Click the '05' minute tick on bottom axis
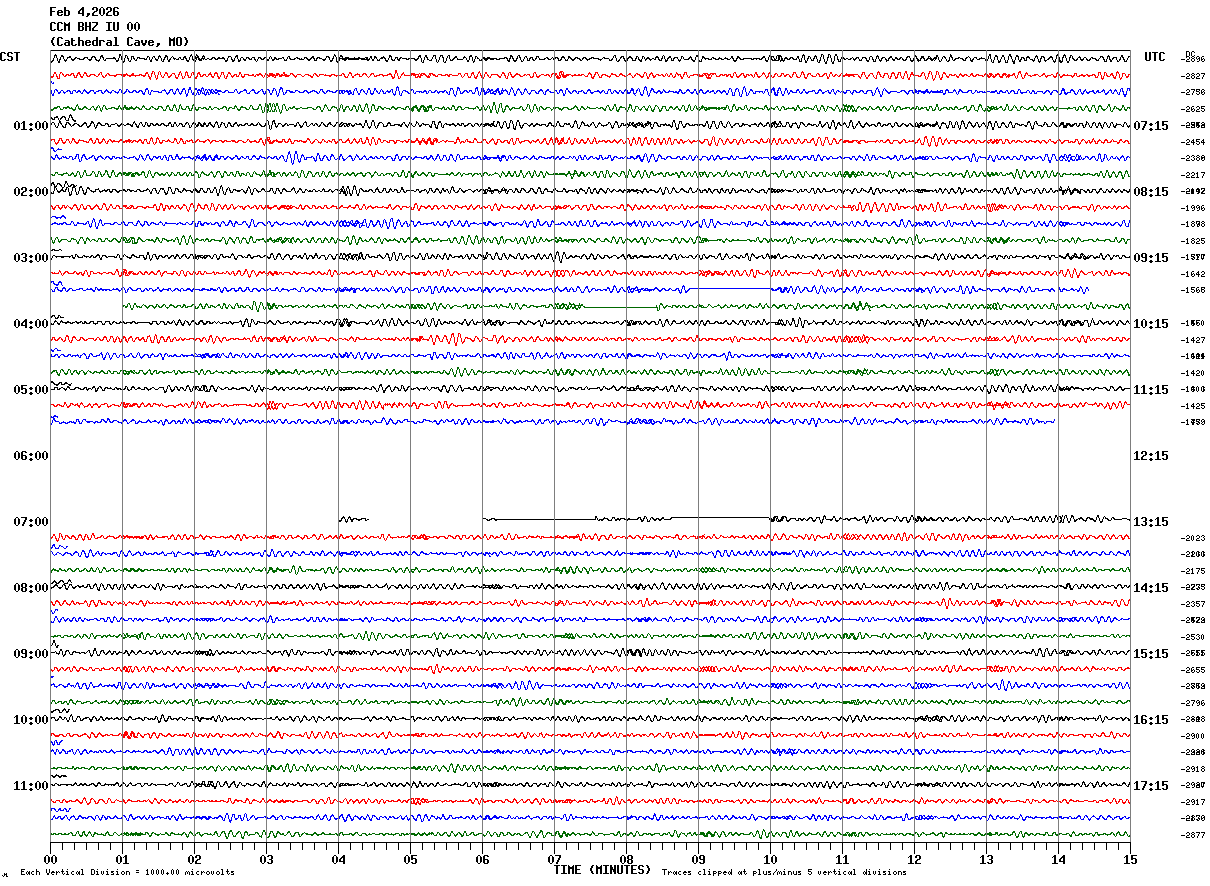The width and height of the screenshot is (1210, 886). [410, 860]
